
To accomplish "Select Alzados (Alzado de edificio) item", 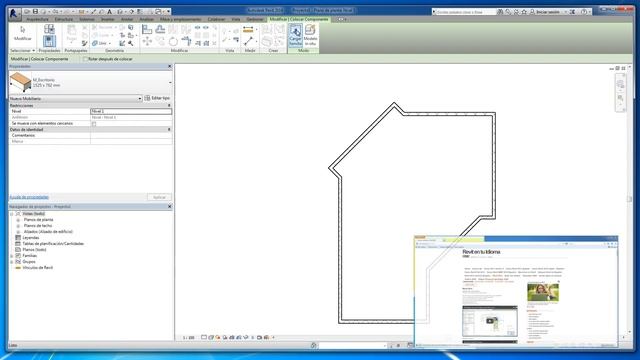I will point(48,232).
